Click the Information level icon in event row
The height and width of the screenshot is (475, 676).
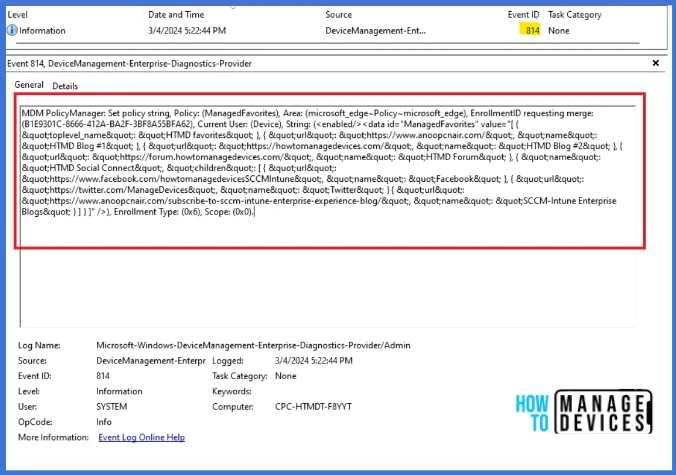pyautogui.click(x=12, y=30)
